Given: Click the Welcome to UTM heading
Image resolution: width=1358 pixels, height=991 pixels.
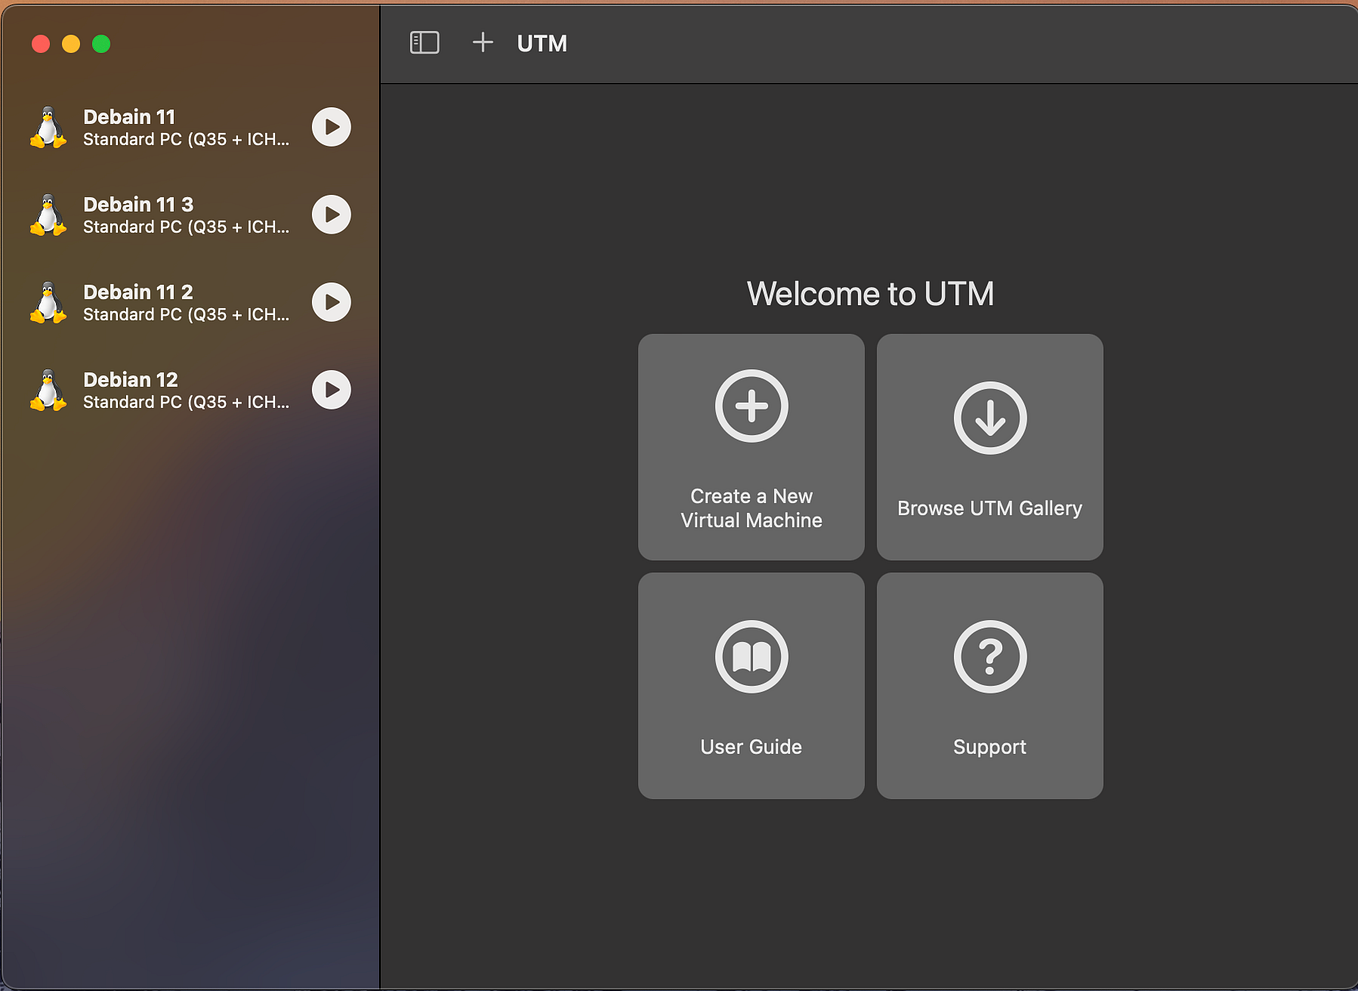Looking at the screenshot, I should click(x=870, y=294).
